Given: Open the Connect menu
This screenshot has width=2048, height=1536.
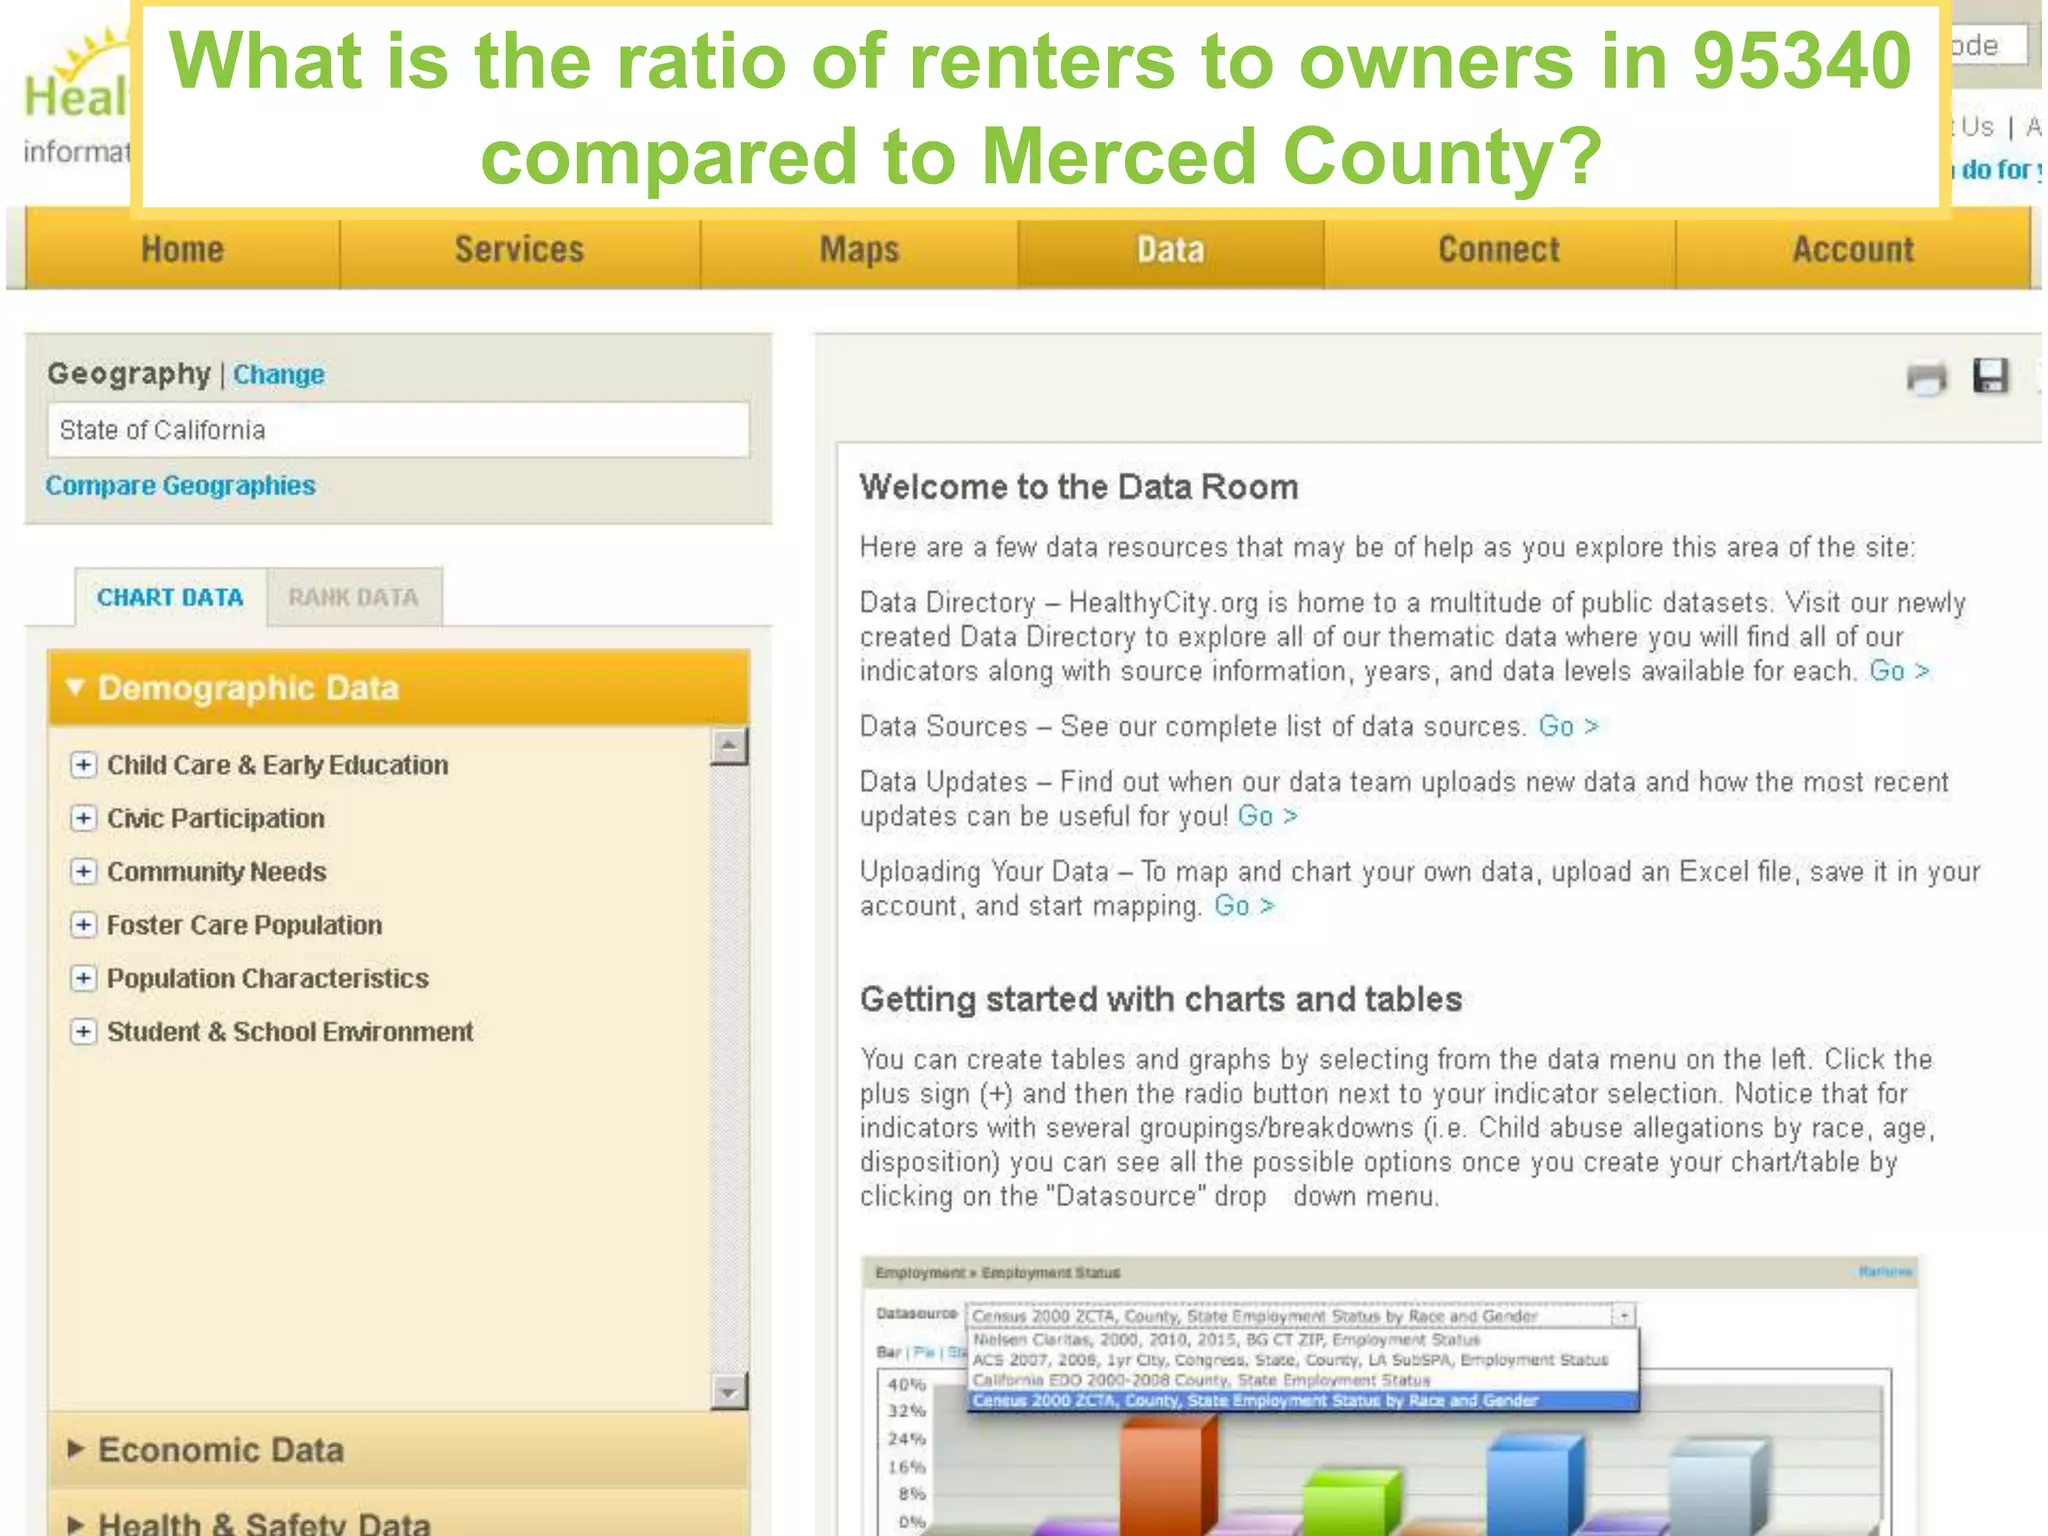Looking at the screenshot, I should 1499,249.
